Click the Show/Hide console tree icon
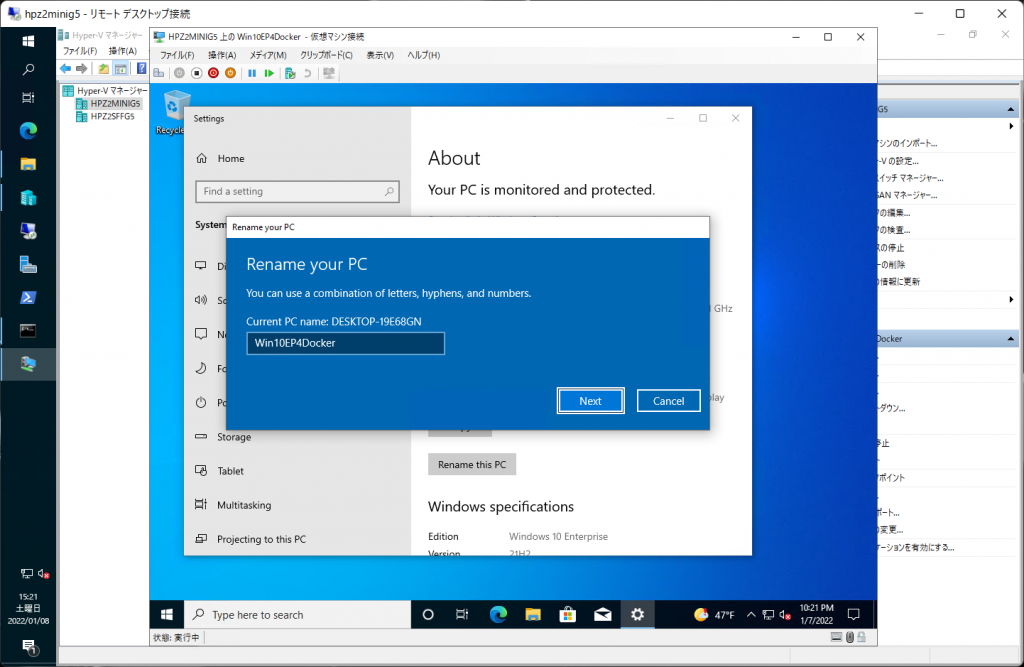Viewport: 1024px width, 667px height. point(121,69)
